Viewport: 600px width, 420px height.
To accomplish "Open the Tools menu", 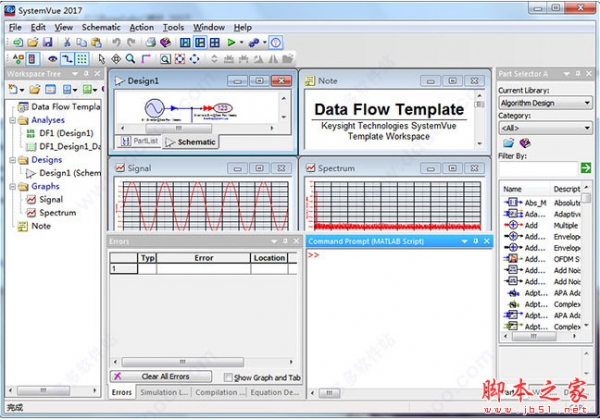I will pyautogui.click(x=173, y=27).
